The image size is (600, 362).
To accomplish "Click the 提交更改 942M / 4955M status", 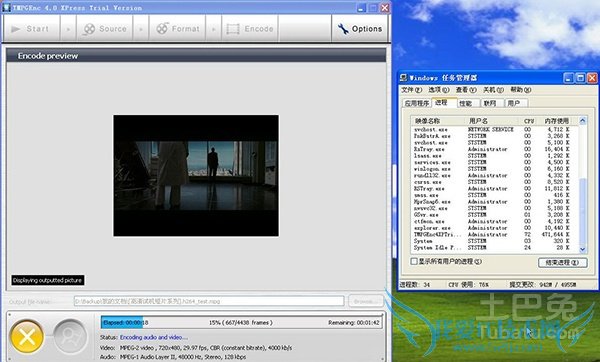I will point(543,285).
